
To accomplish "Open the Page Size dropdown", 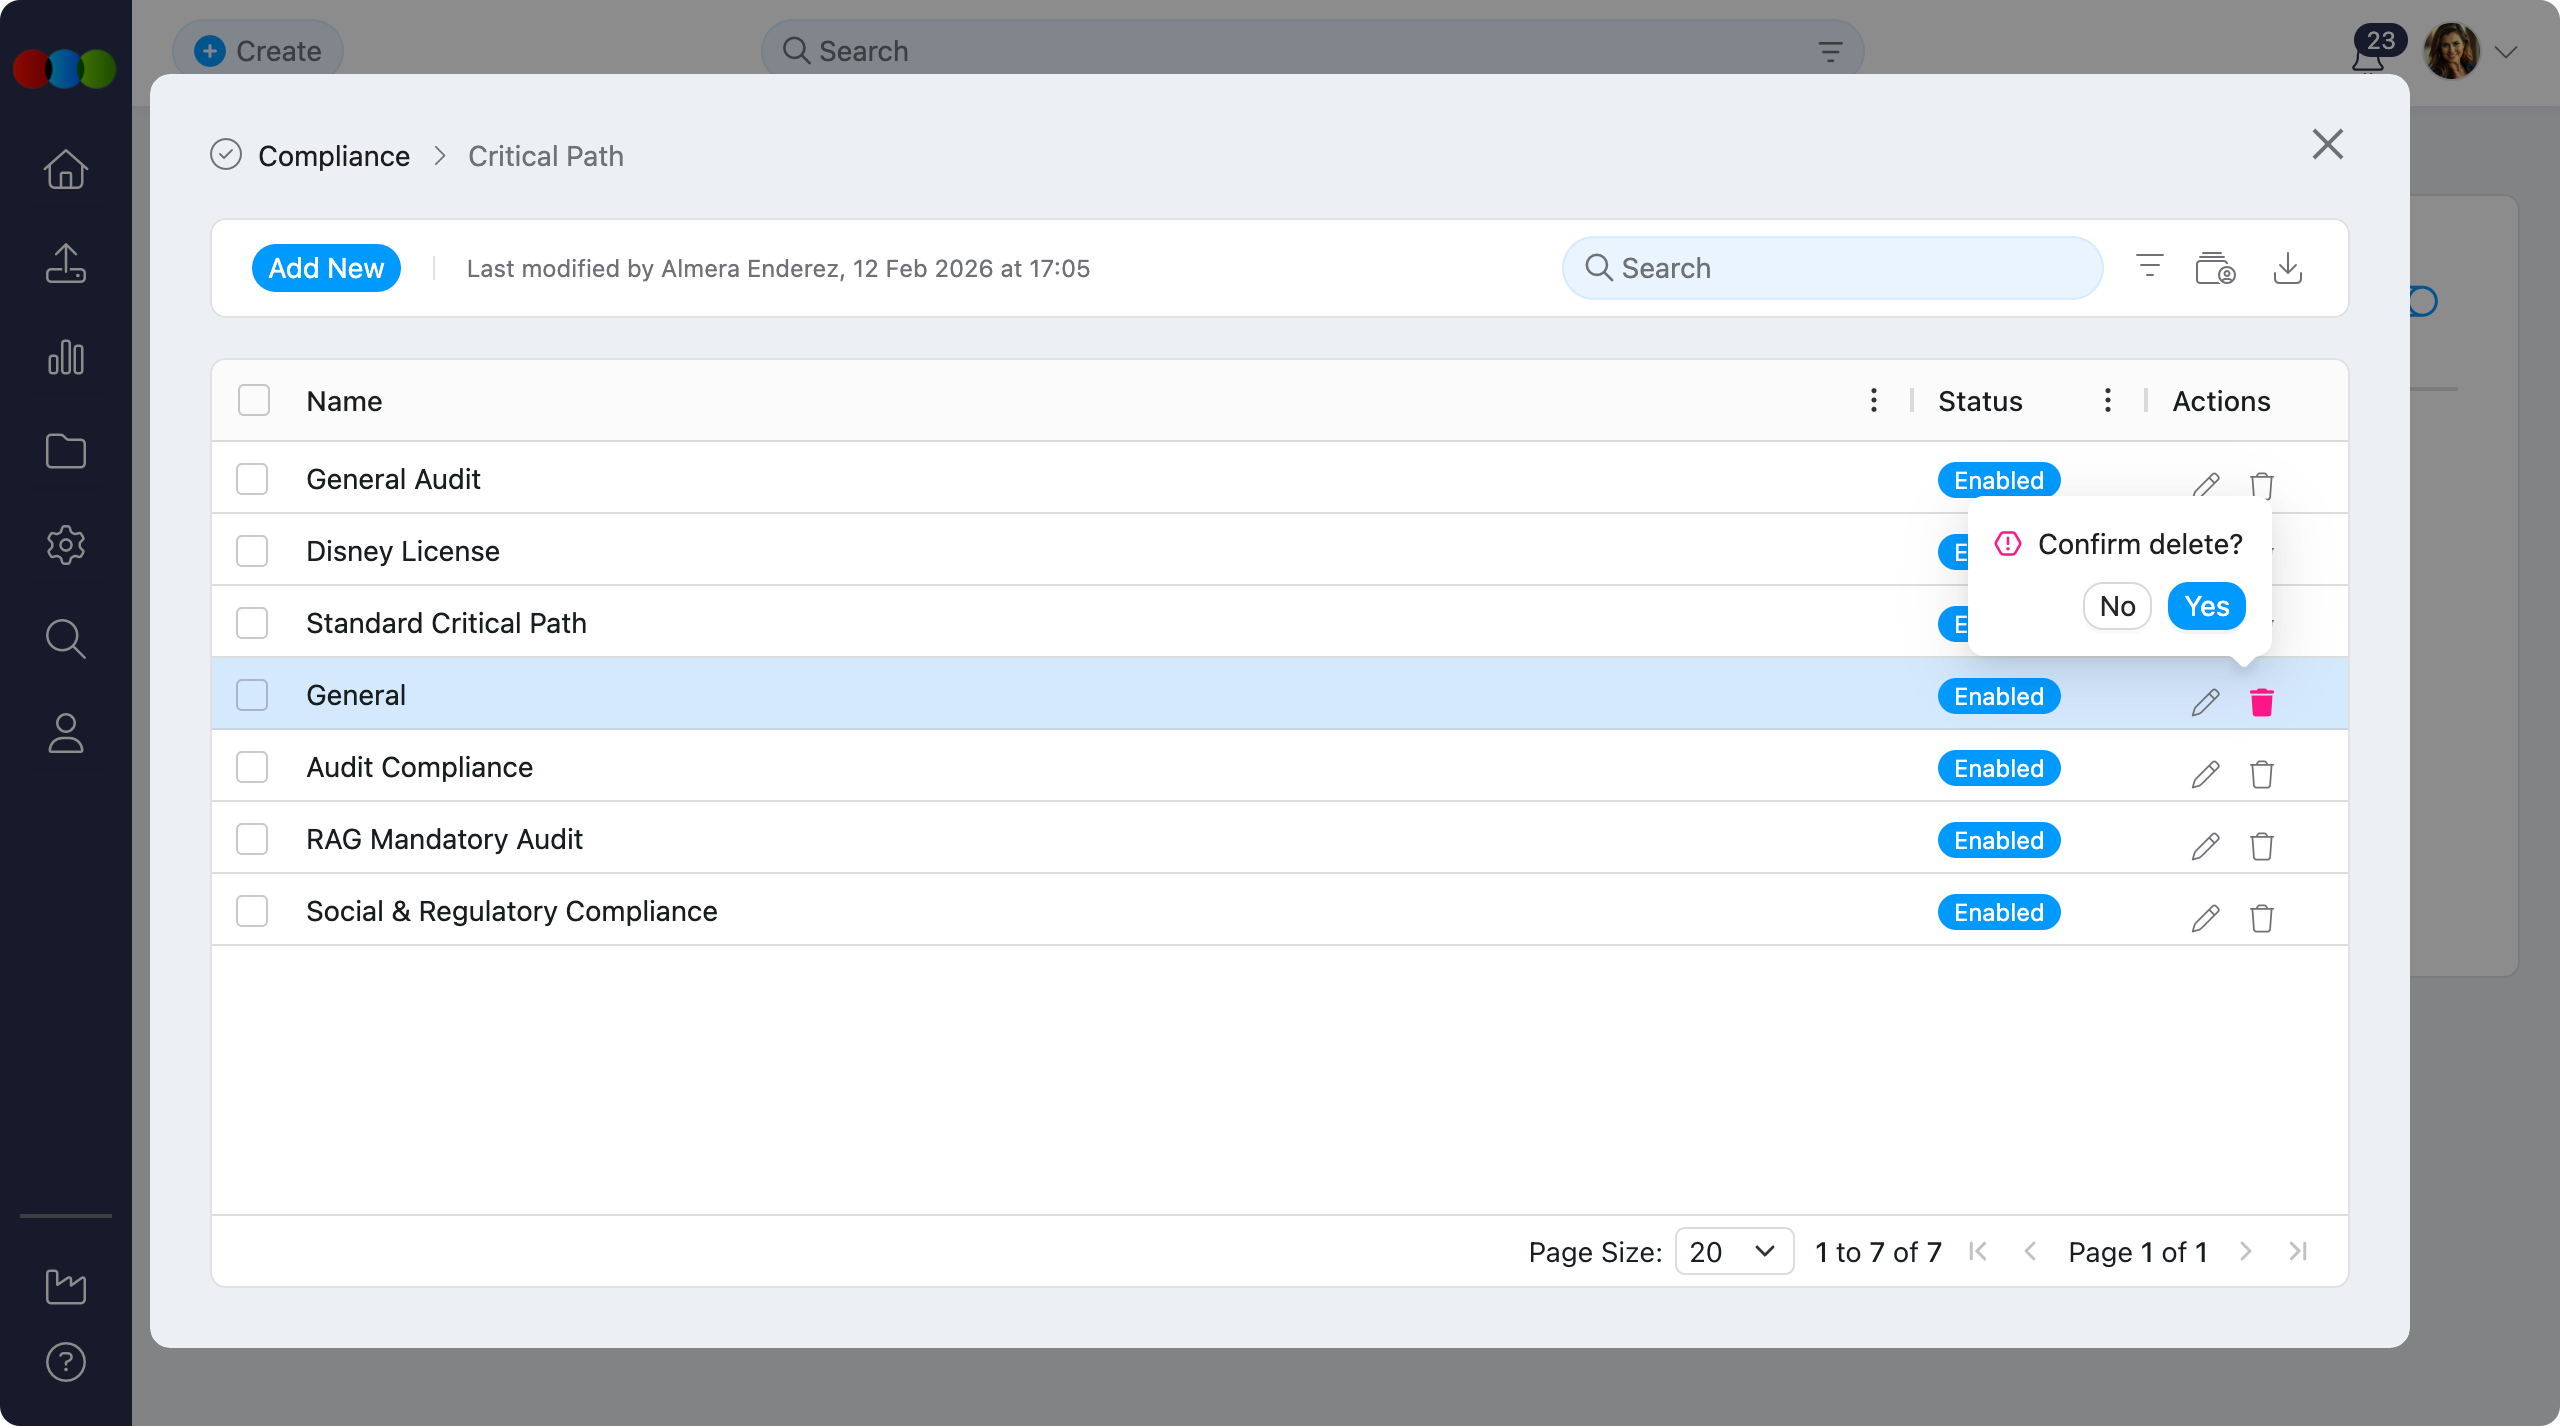I will pos(1733,1251).
